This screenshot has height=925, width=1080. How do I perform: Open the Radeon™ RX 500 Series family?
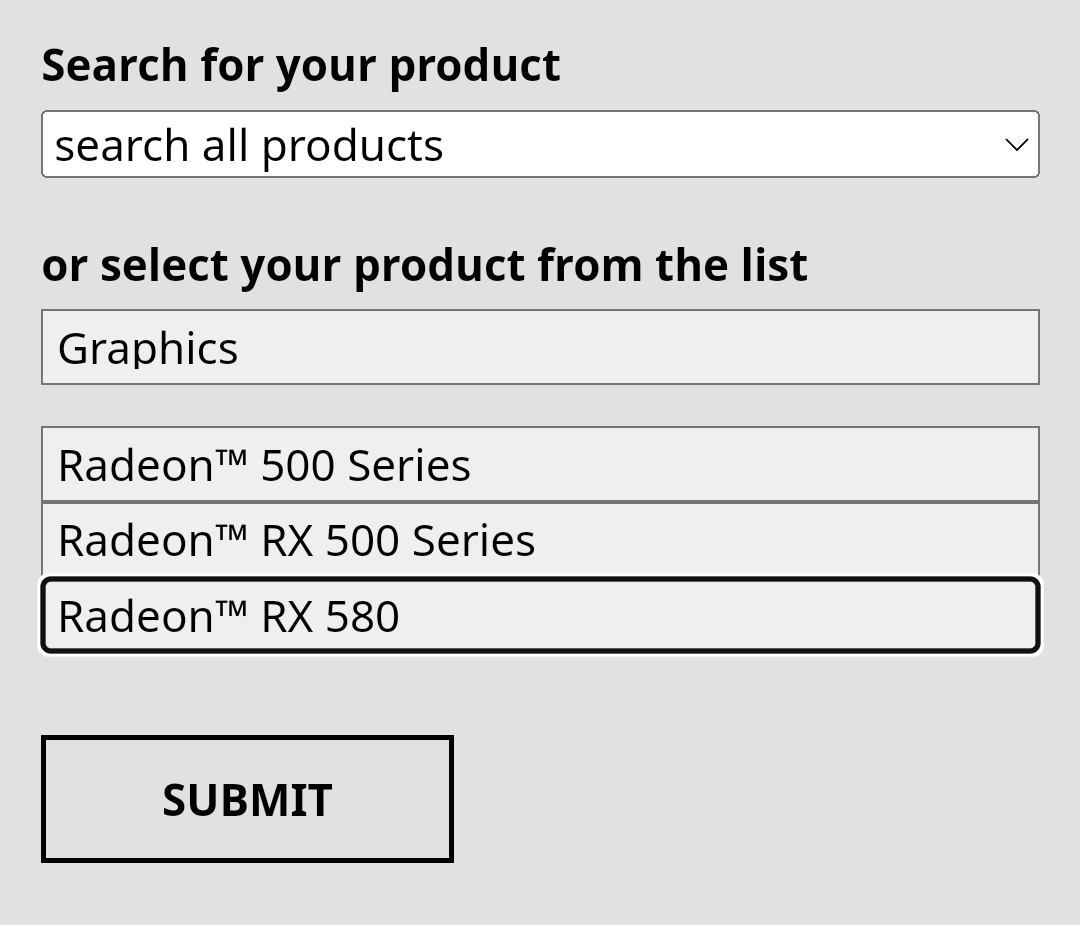click(540, 540)
